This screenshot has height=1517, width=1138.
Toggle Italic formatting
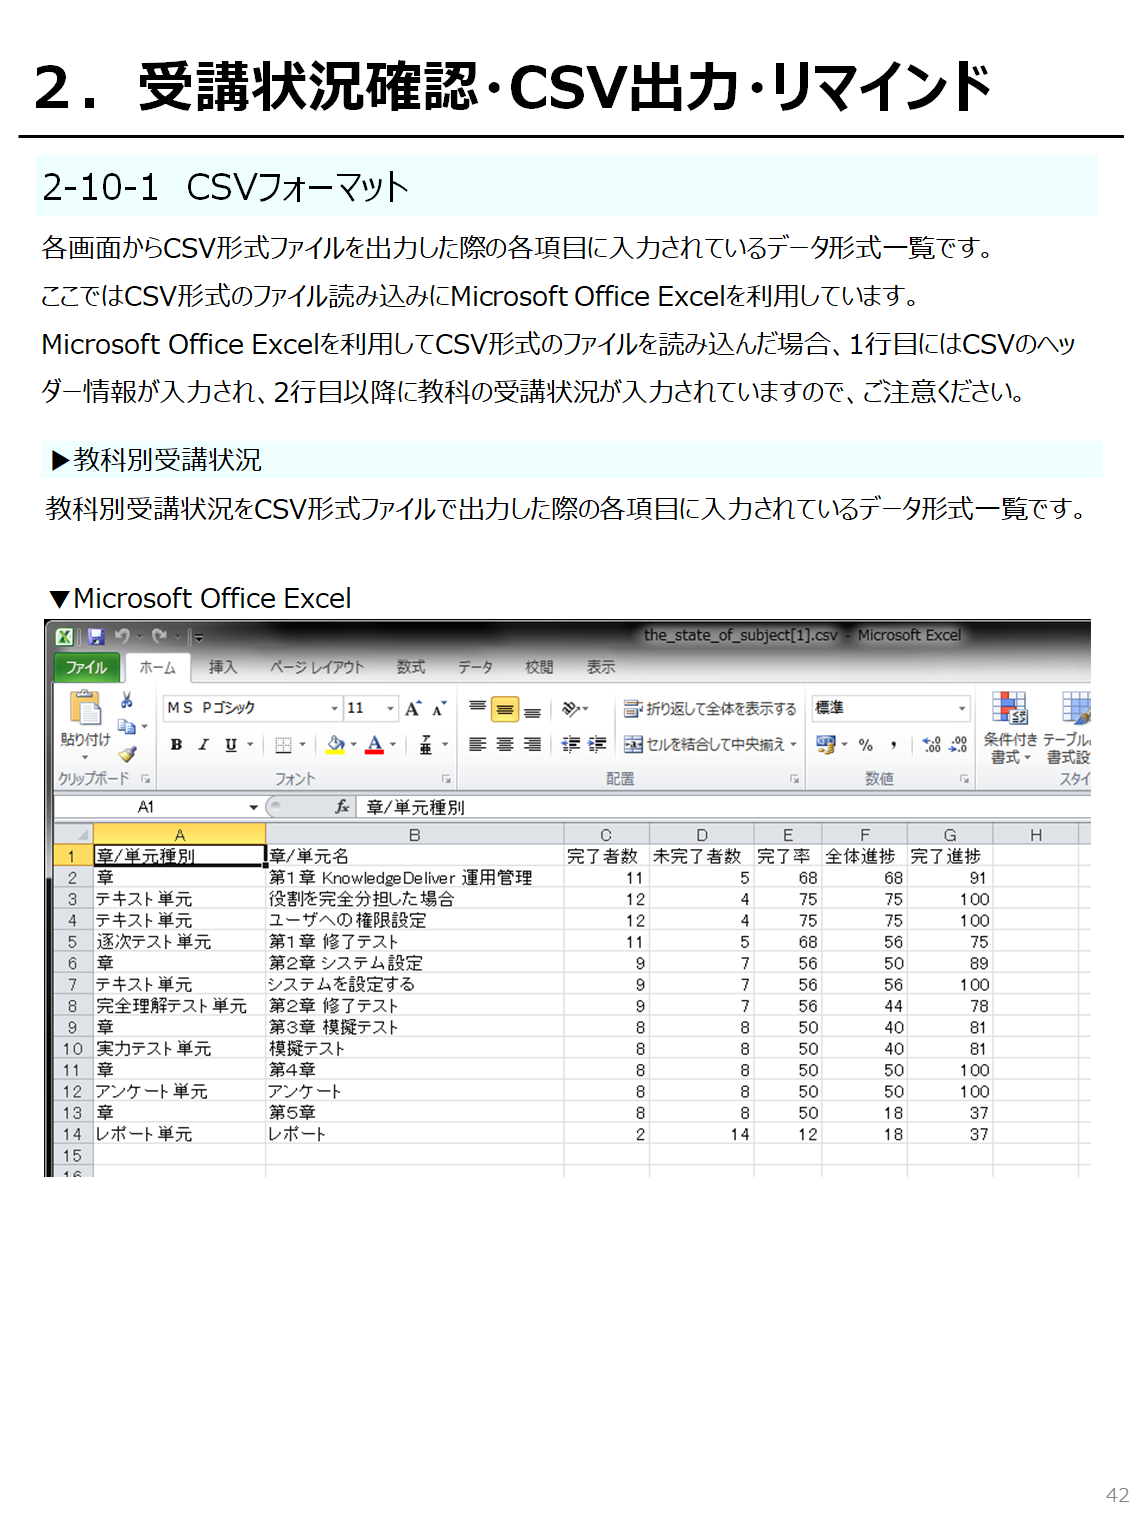[x=203, y=744]
